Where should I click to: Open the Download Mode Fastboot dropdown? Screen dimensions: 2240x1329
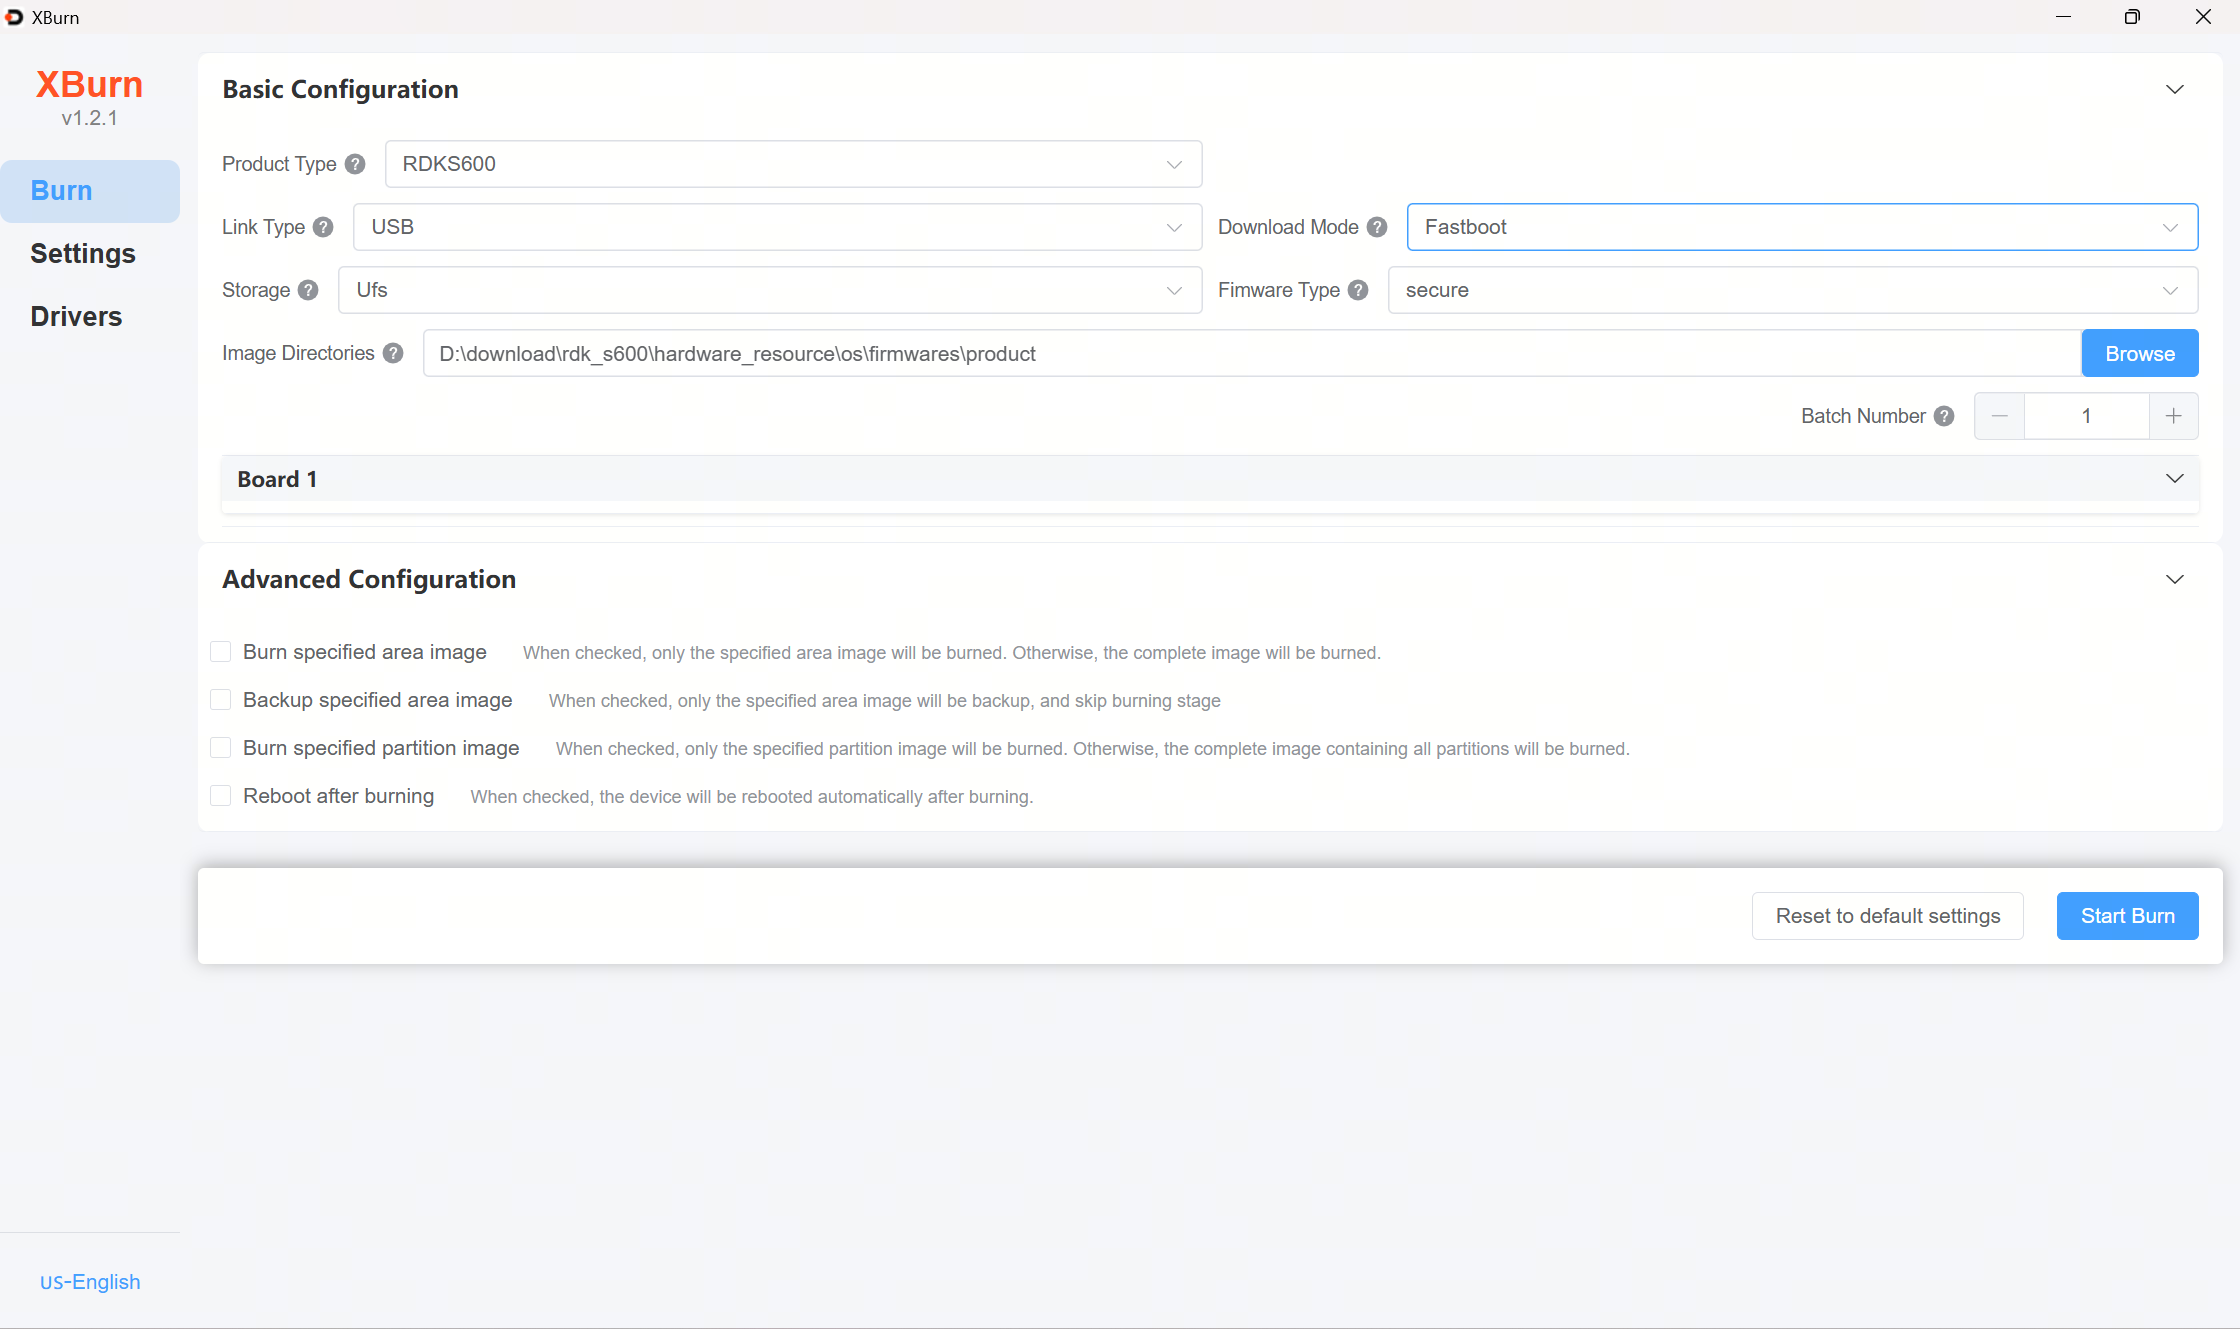(1802, 227)
